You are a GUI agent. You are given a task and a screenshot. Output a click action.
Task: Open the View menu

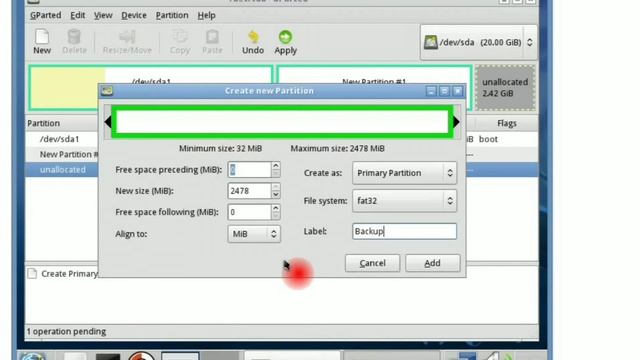tap(103, 15)
